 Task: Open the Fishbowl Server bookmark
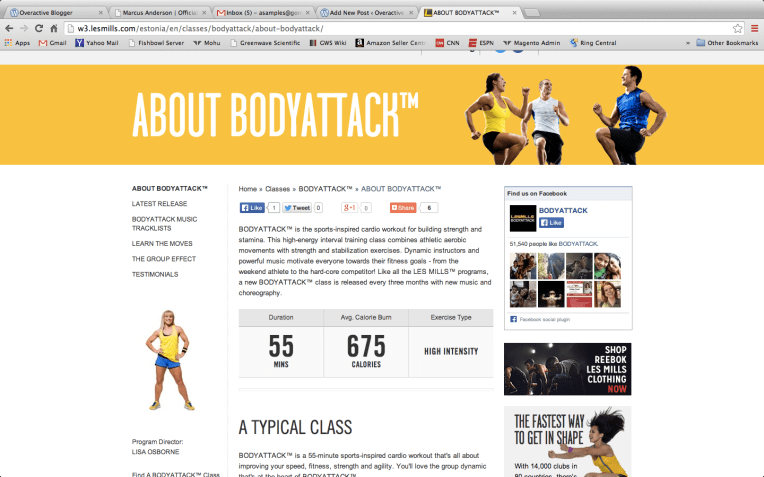click(x=156, y=43)
